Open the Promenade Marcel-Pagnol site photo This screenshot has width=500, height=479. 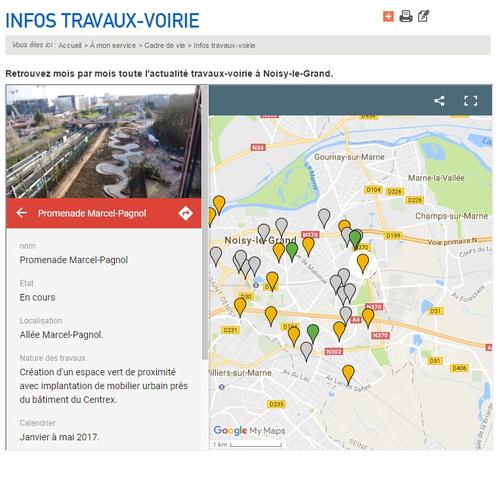104,141
